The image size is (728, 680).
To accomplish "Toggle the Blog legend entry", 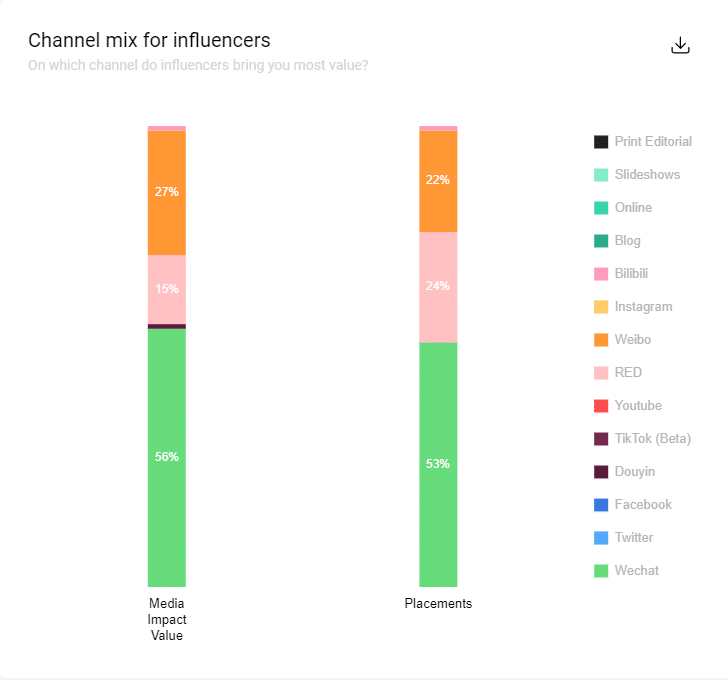I will [x=627, y=241].
